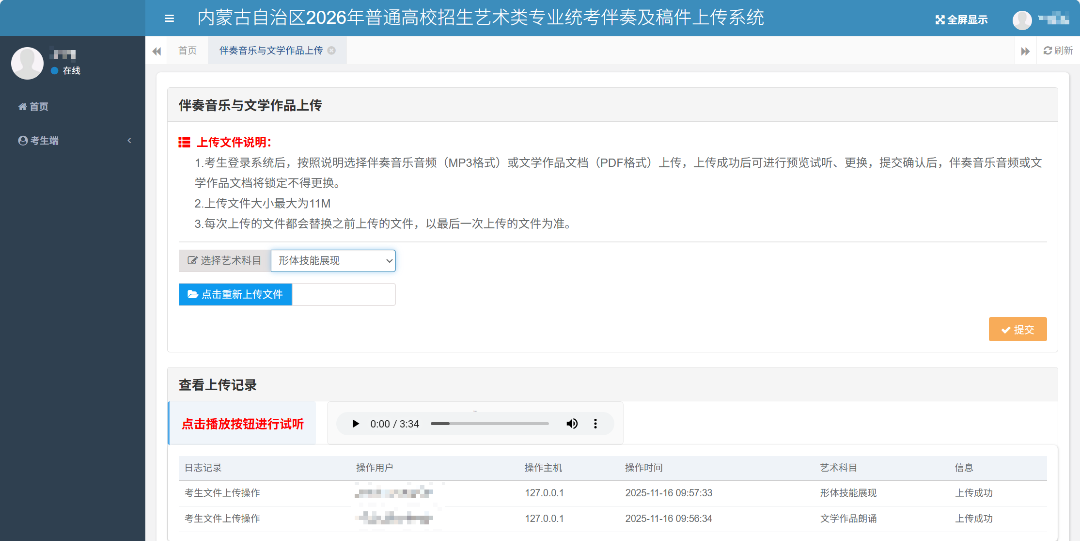Image resolution: width=1080 pixels, height=541 pixels.
Task: Click the 在线 online status indicator
Action: pyautogui.click(x=66, y=70)
